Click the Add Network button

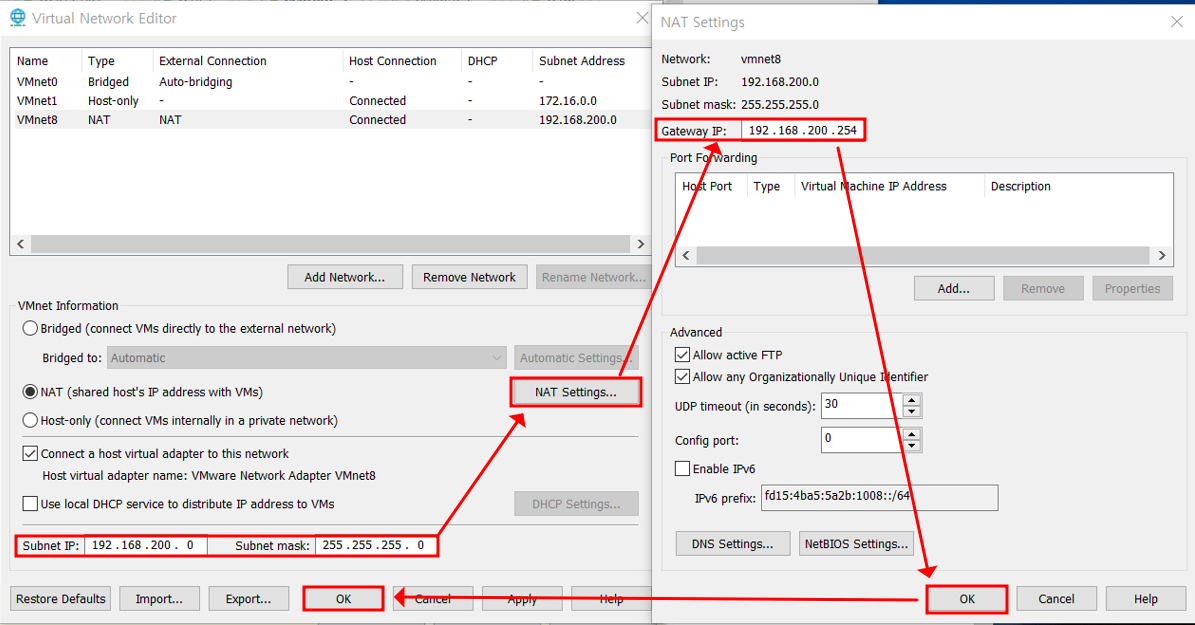(x=344, y=277)
